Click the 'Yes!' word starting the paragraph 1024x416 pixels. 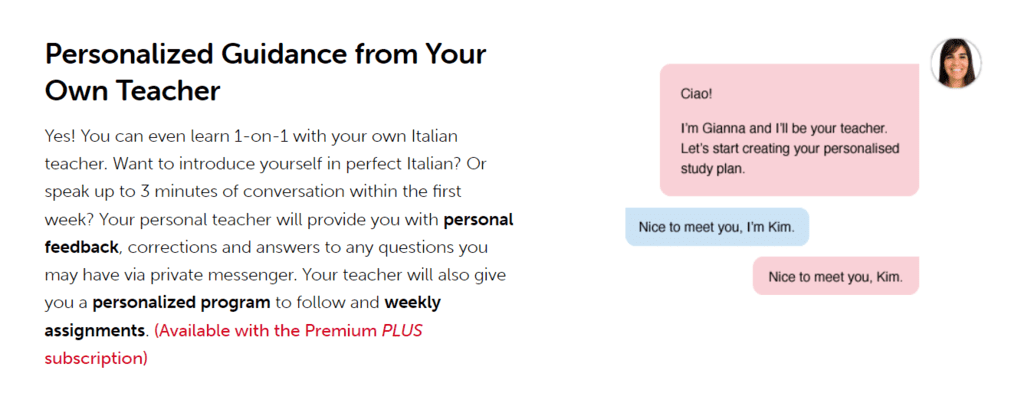pyautogui.click(x=60, y=134)
